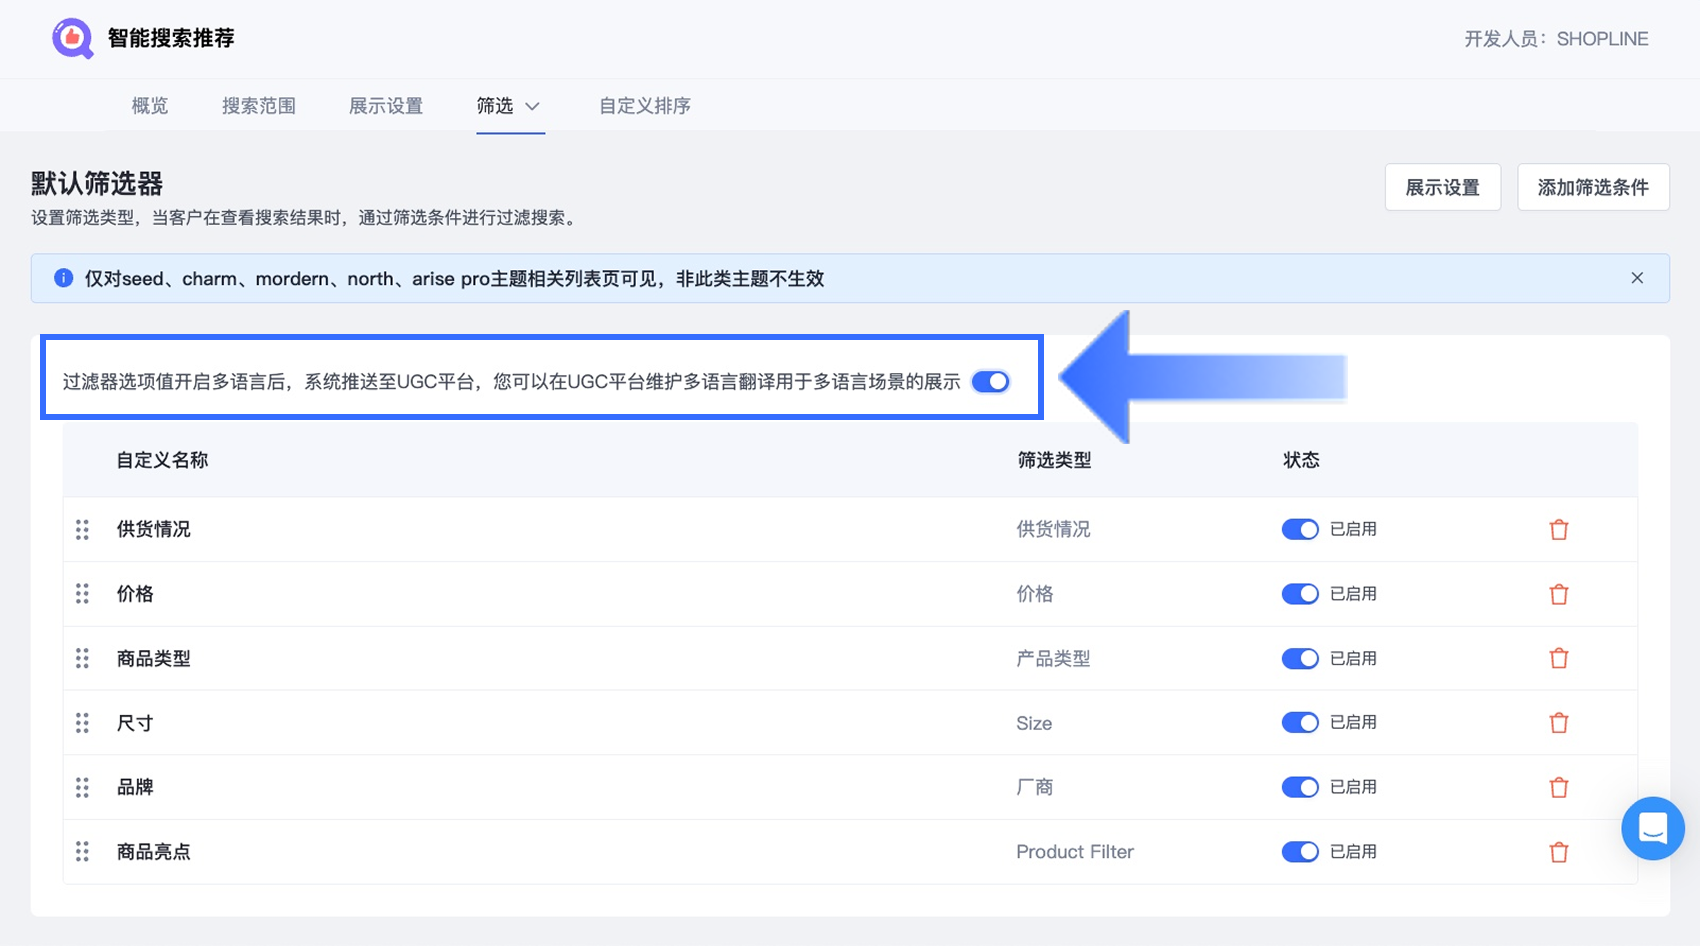The height and width of the screenshot is (946, 1700).
Task: Delete the 供货情况 filter row
Action: tap(1558, 529)
